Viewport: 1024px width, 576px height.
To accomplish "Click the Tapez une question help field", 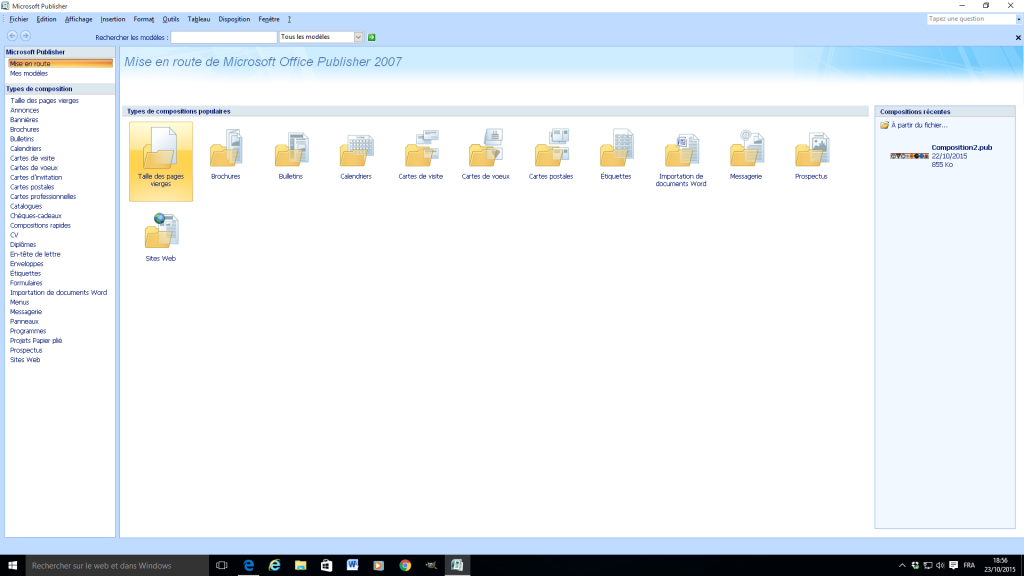I will pyautogui.click(x=971, y=19).
